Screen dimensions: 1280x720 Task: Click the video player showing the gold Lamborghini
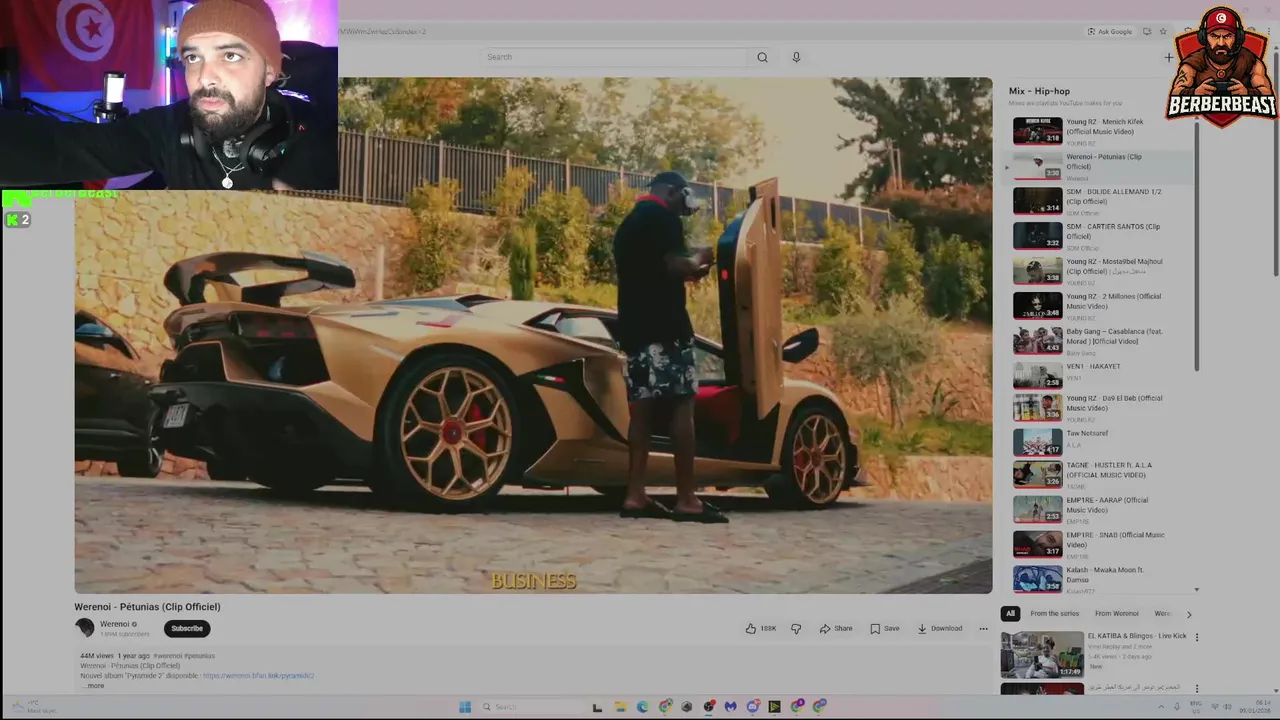[533, 335]
